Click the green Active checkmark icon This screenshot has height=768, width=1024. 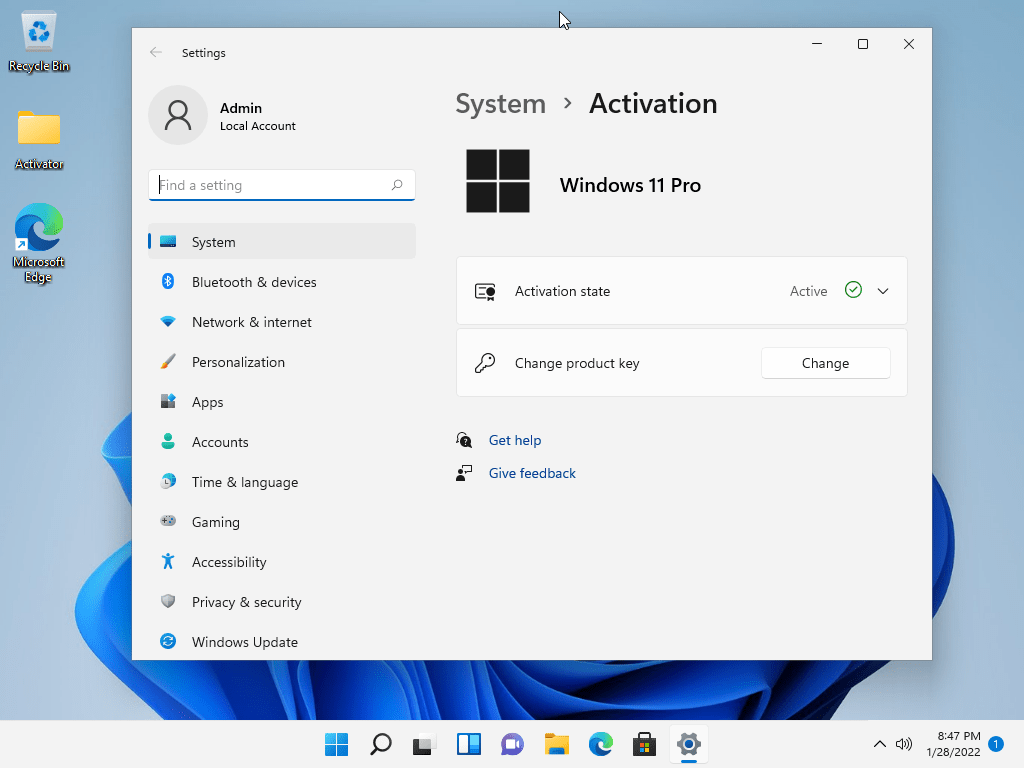[853, 290]
